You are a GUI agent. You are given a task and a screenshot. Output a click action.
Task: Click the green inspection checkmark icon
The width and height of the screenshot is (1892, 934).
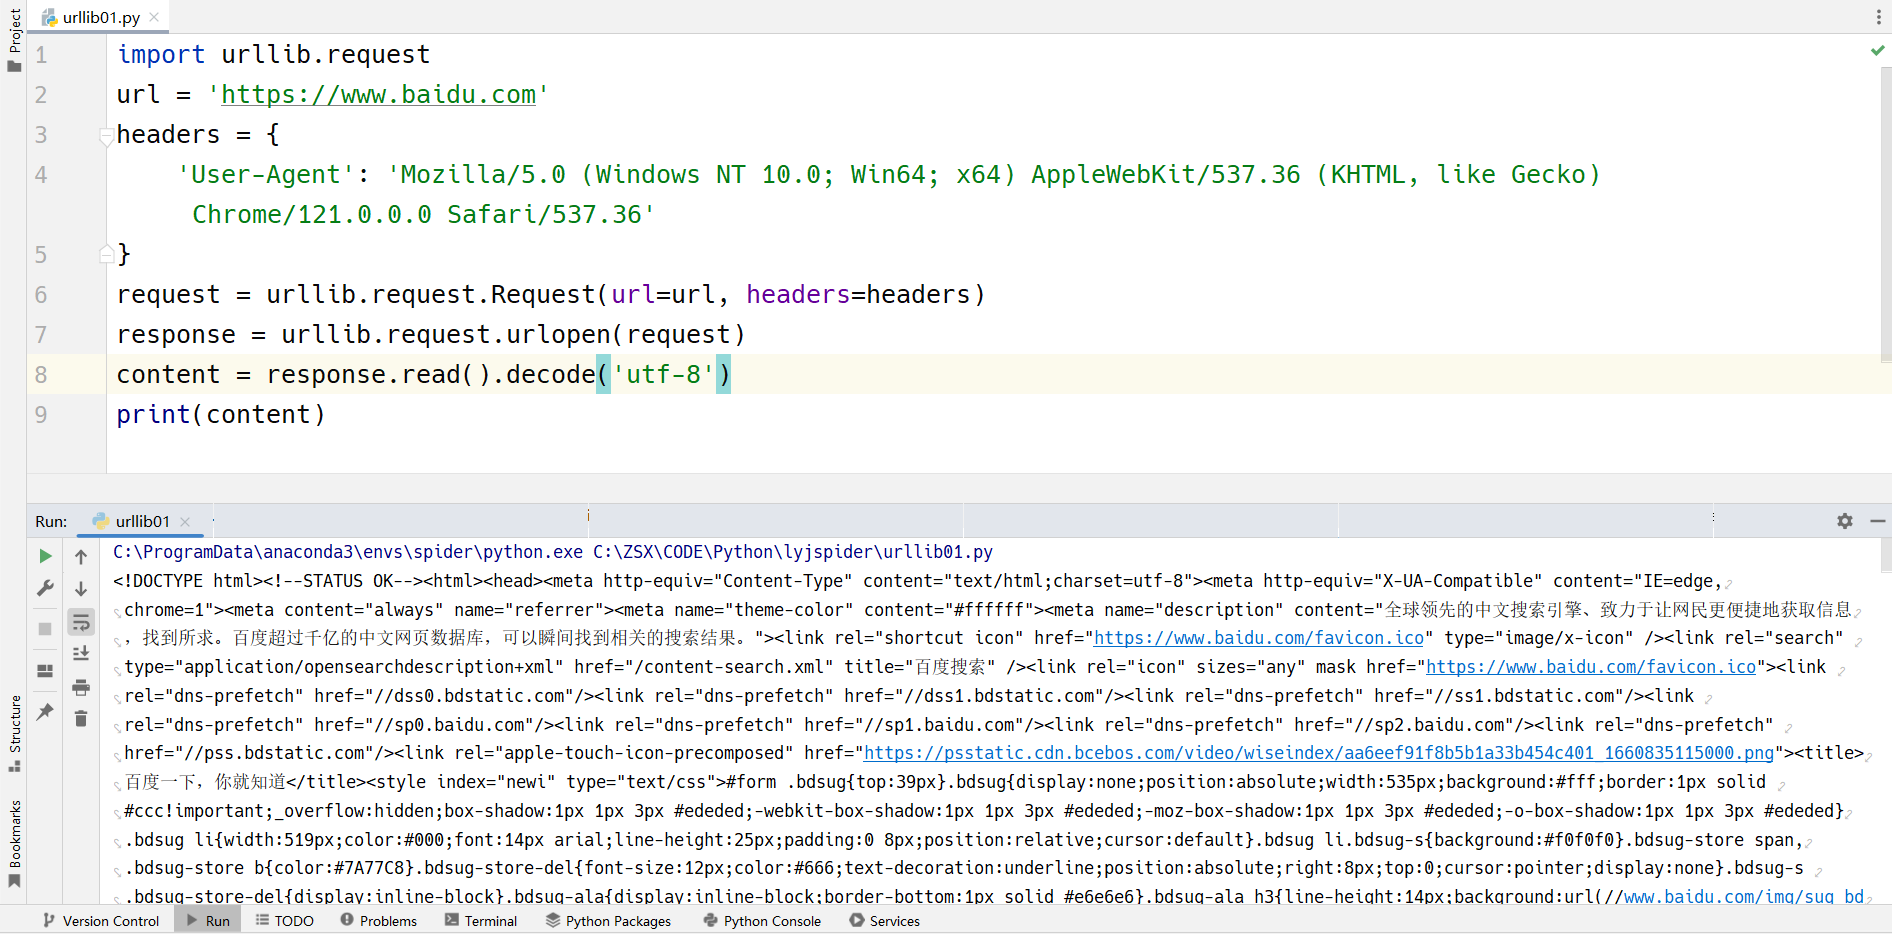tap(1877, 50)
